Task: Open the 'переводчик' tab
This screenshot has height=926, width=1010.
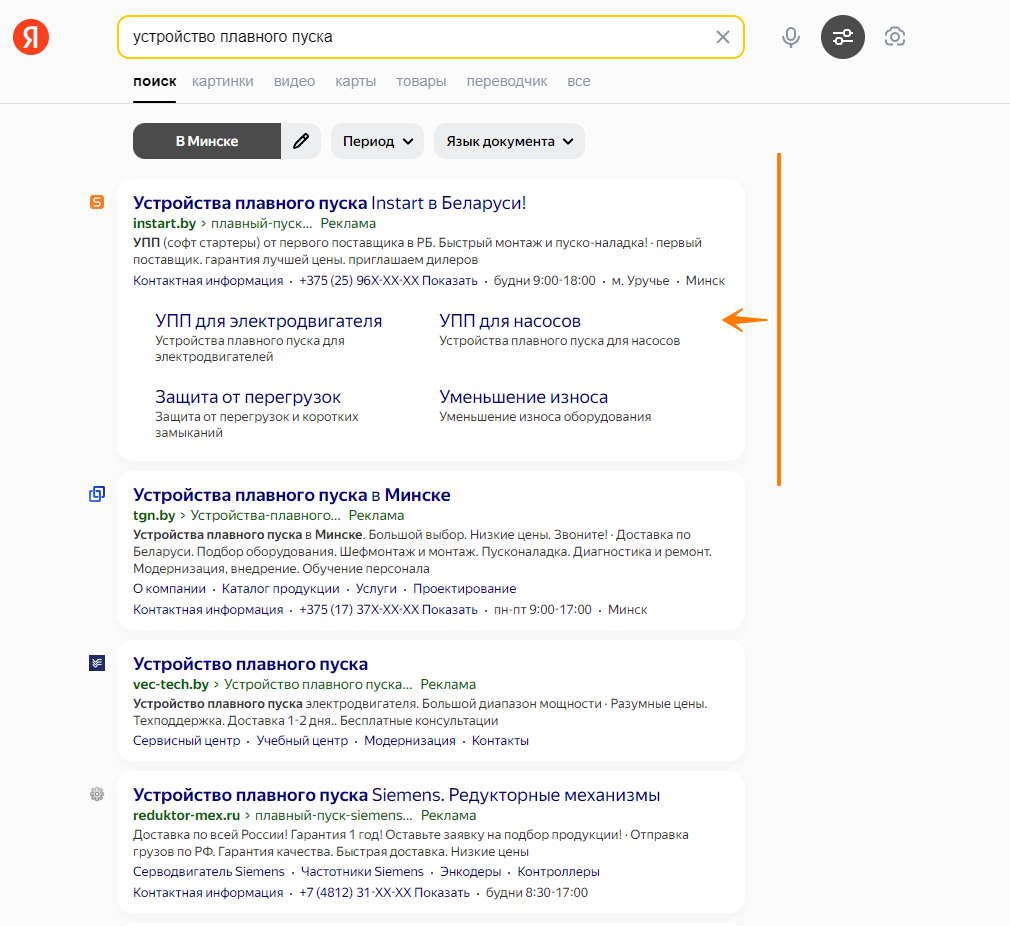Action: (507, 81)
